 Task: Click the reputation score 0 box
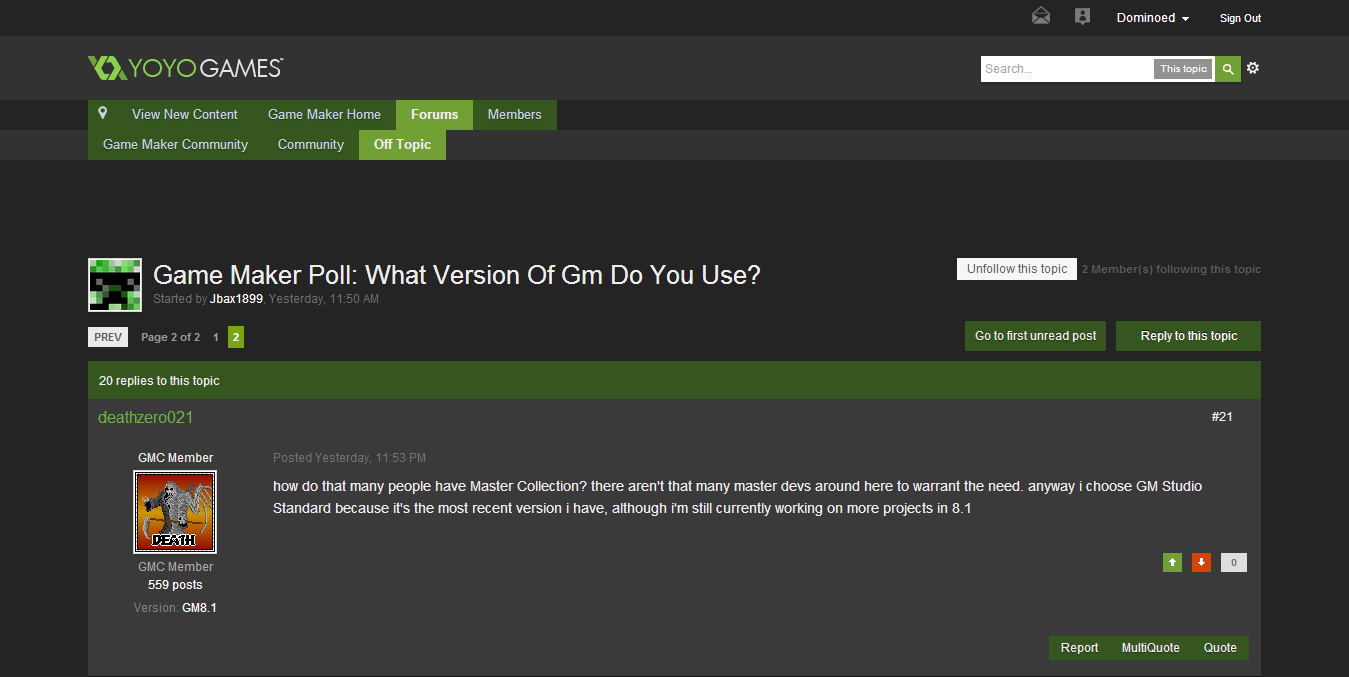1234,562
